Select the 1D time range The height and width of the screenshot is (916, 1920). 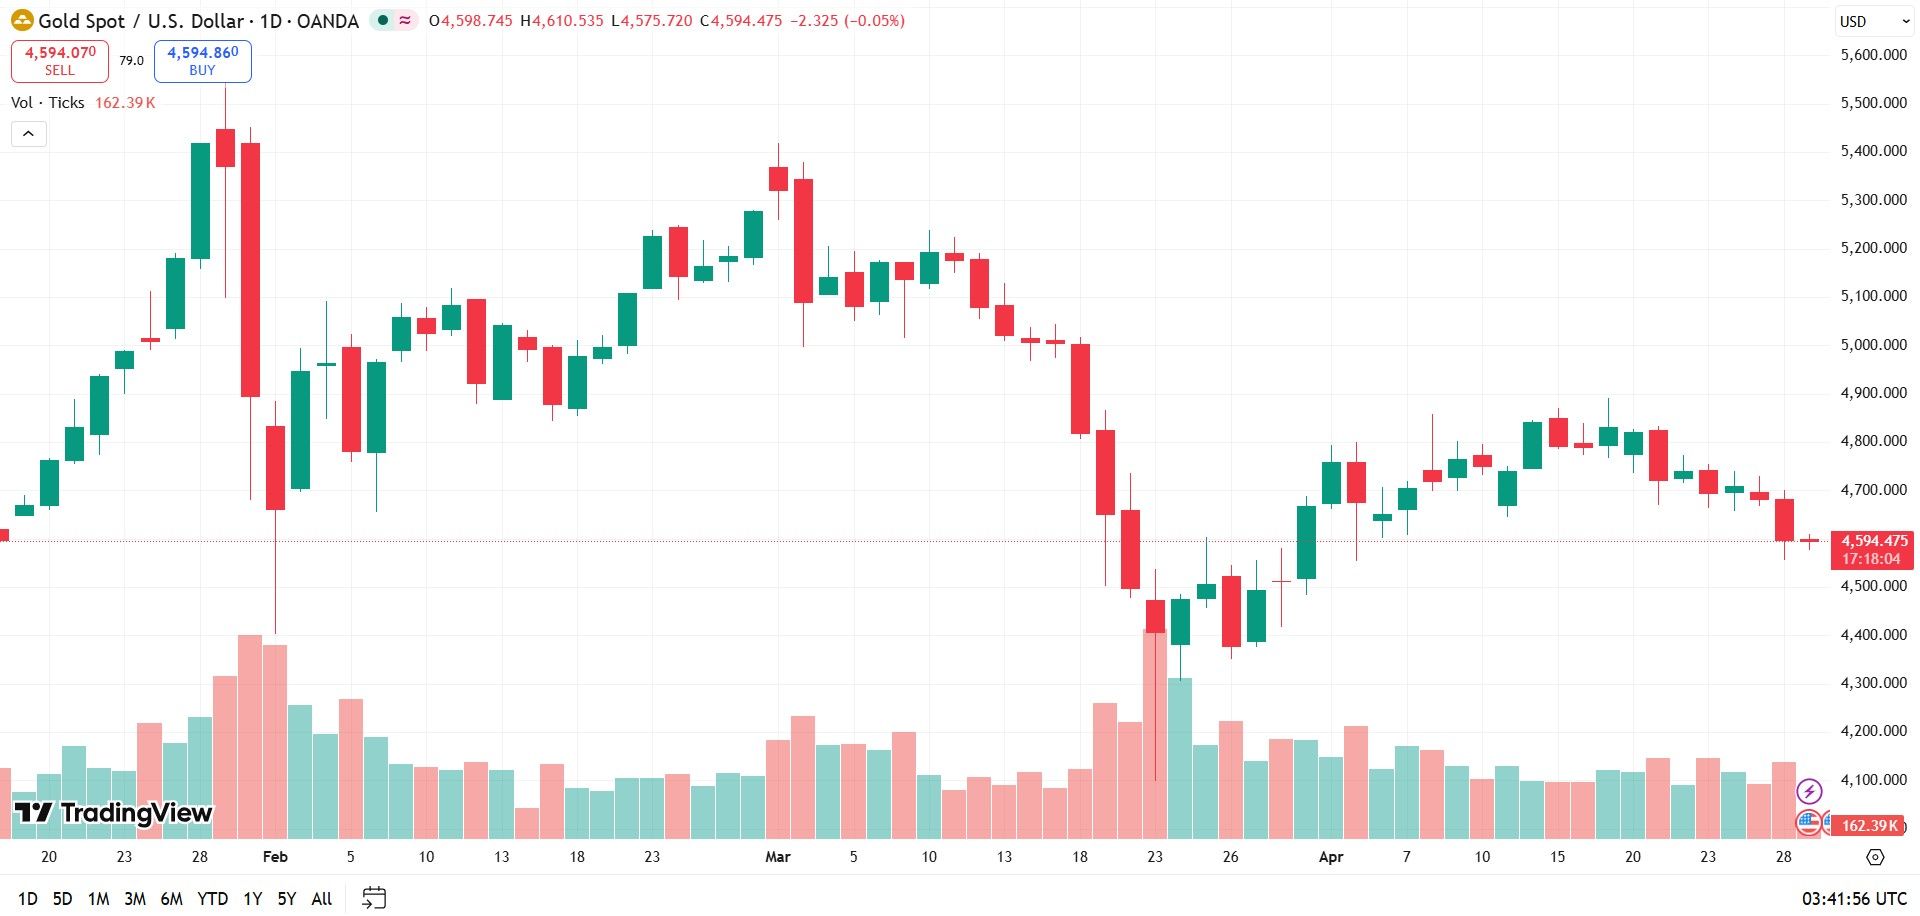[28, 898]
